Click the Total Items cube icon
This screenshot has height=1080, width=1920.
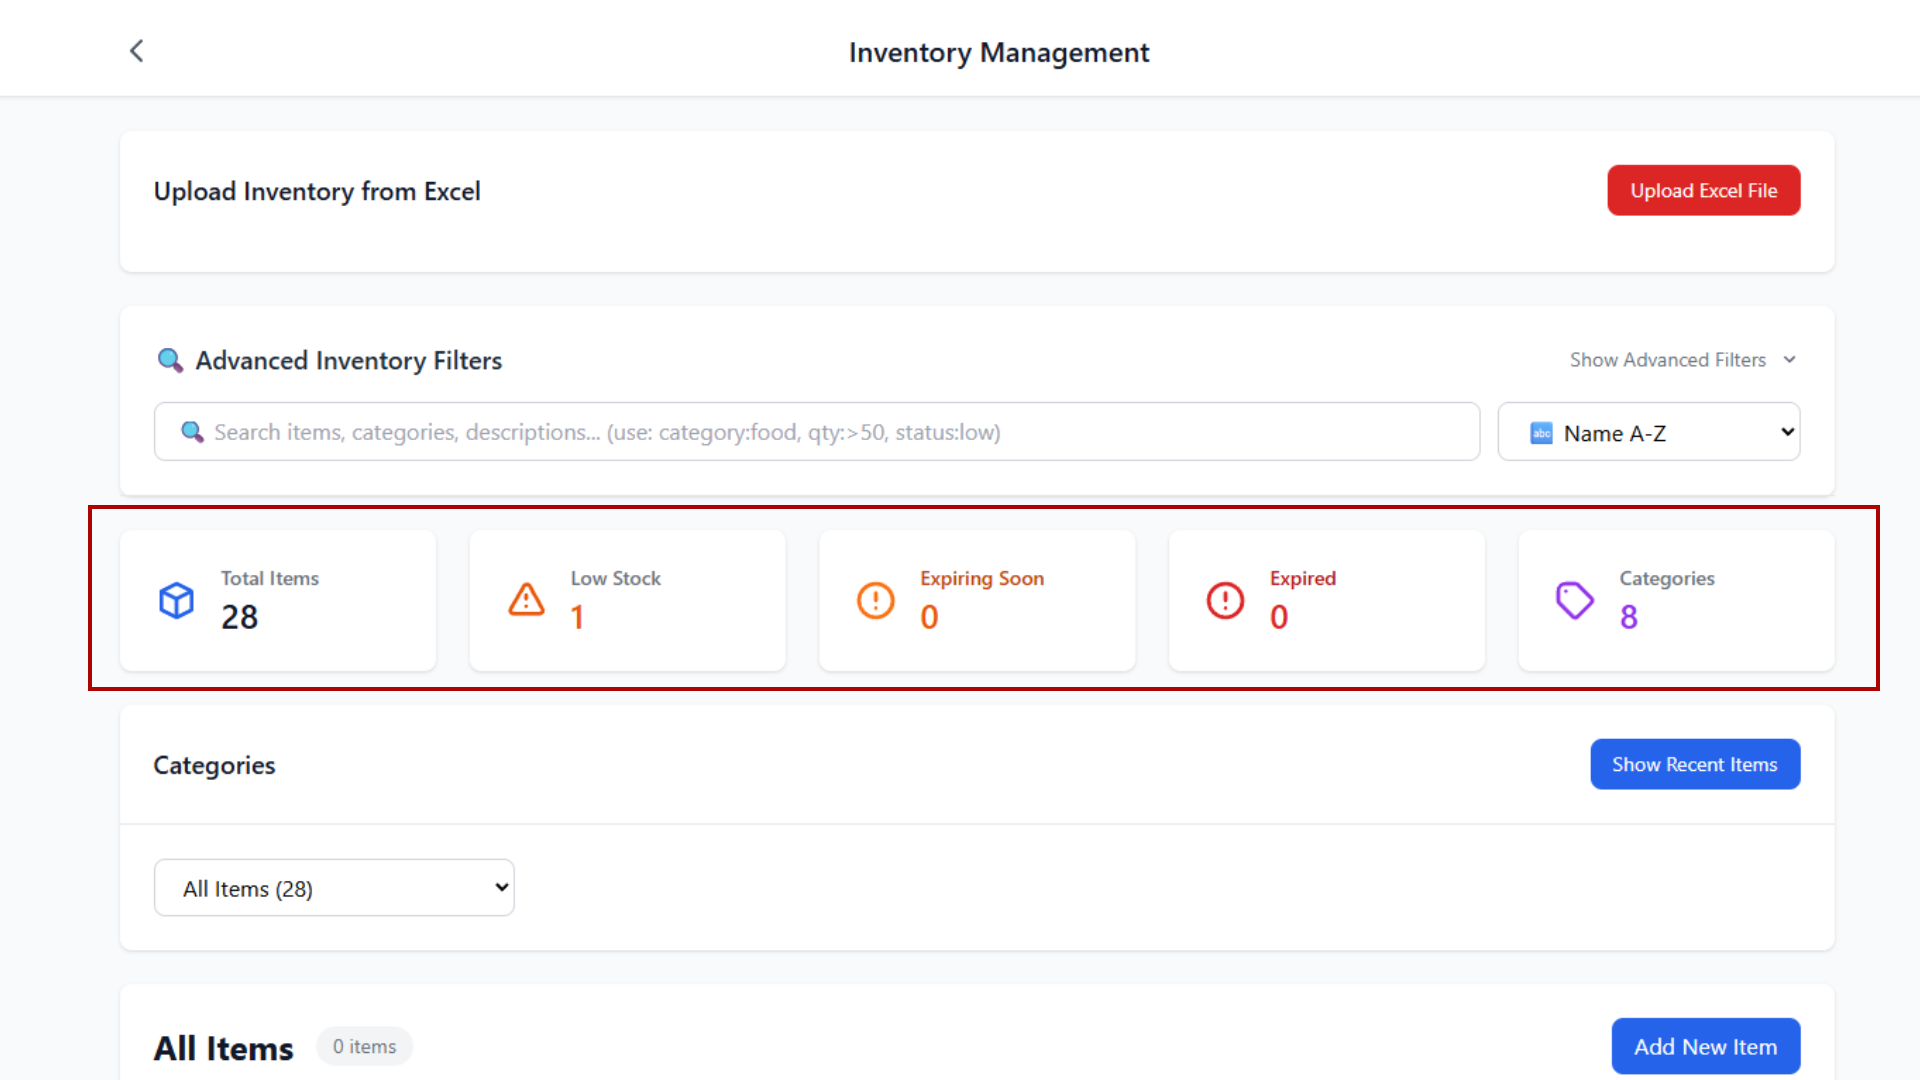point(177,600)
